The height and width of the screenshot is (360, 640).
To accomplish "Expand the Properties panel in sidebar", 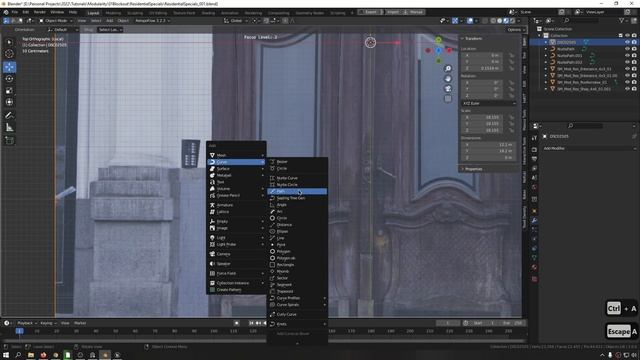I will point(473,169).
